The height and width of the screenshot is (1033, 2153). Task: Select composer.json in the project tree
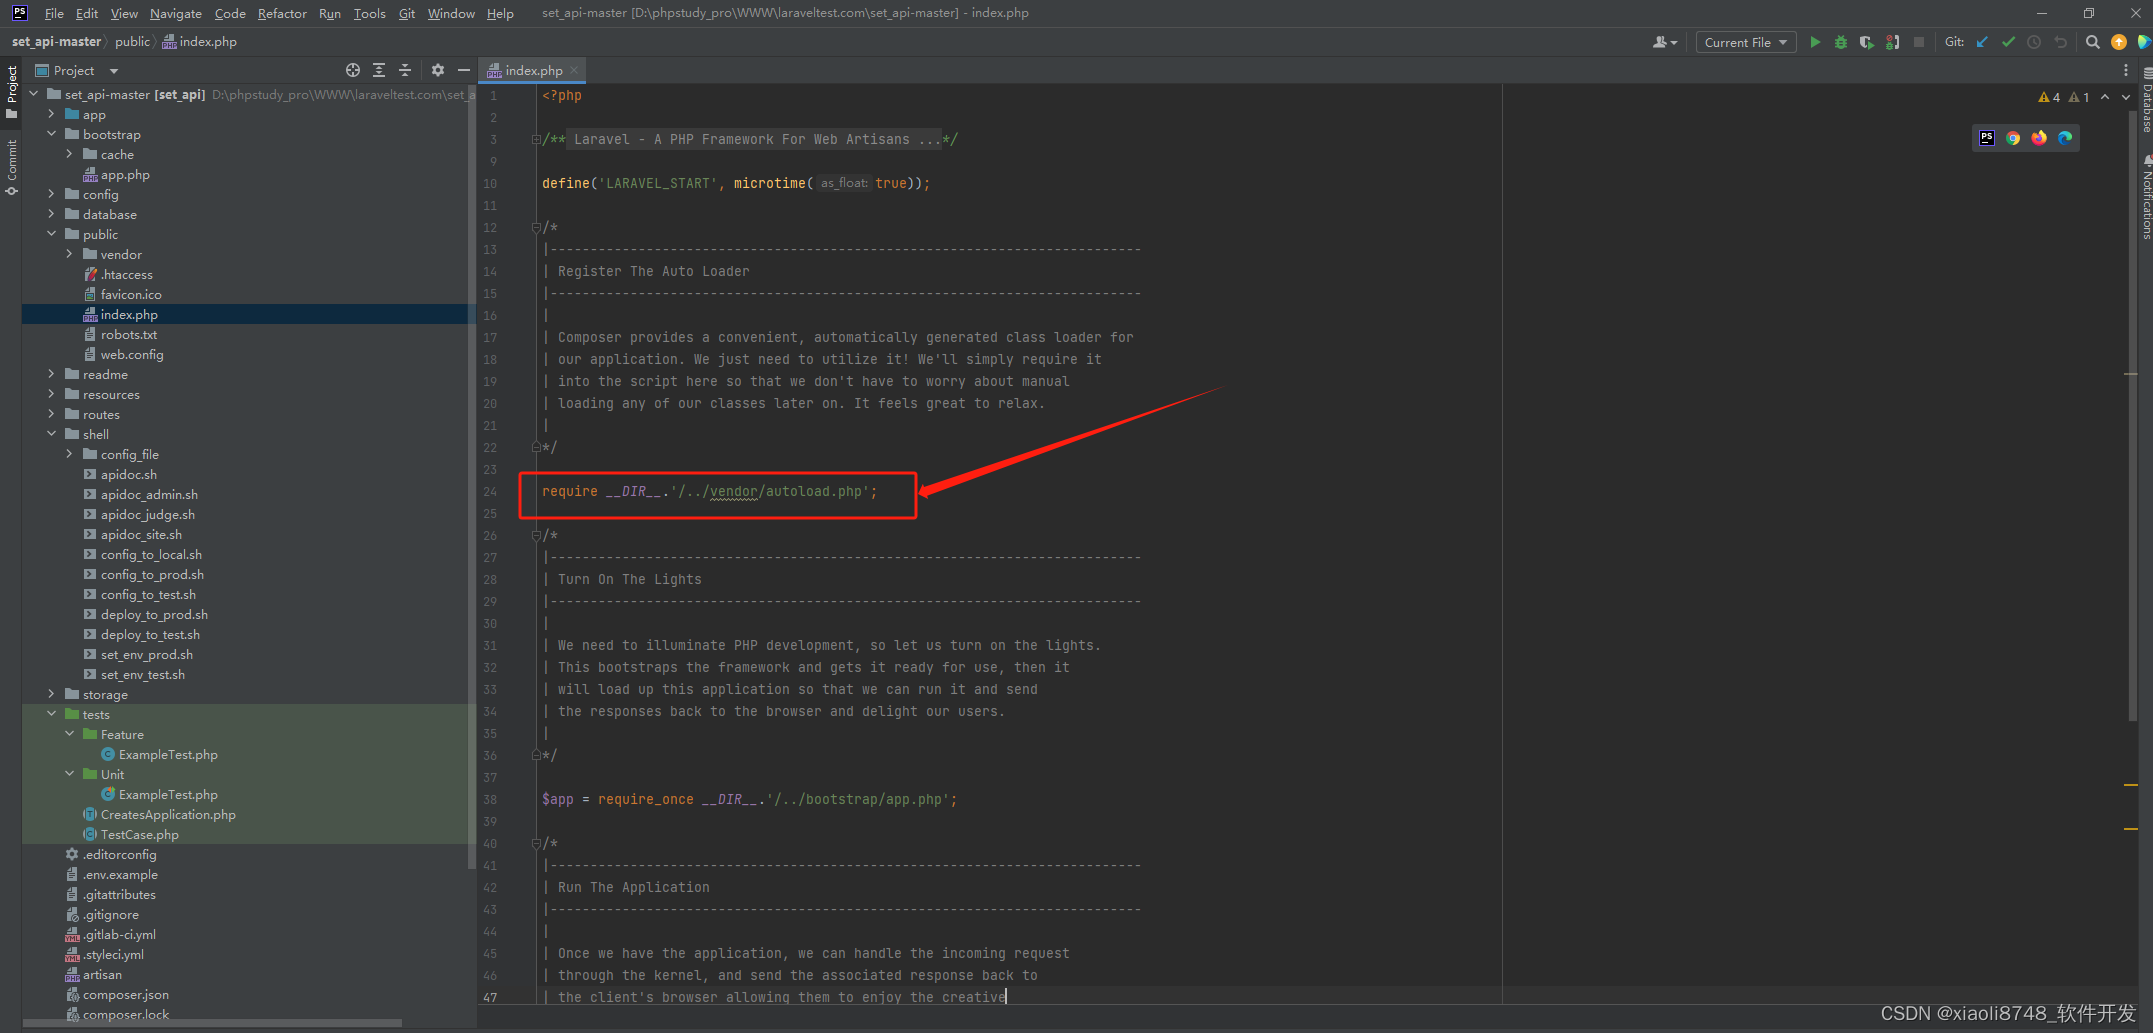126,994
